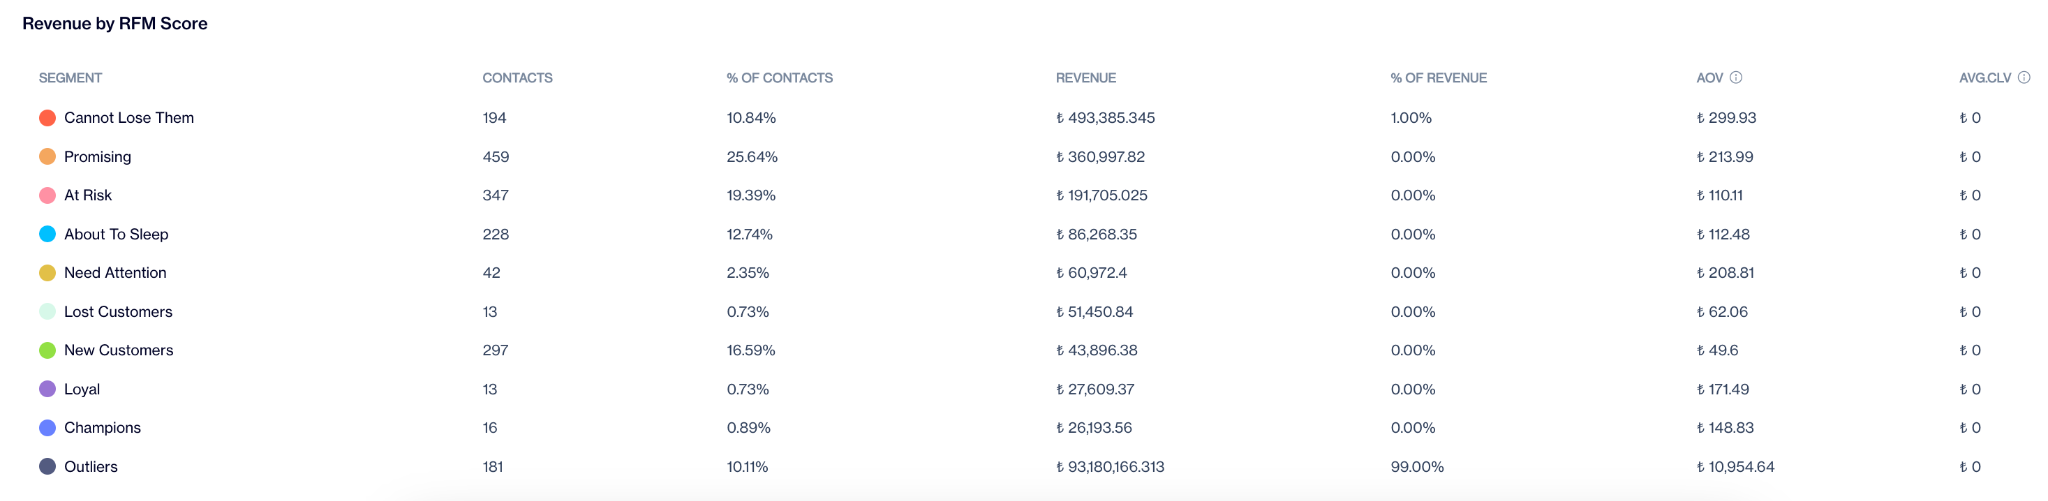The height and width of the screenshot is (501, 2048).
Task: Click the Promising orange color dot
Action: [x=47, y=157]
